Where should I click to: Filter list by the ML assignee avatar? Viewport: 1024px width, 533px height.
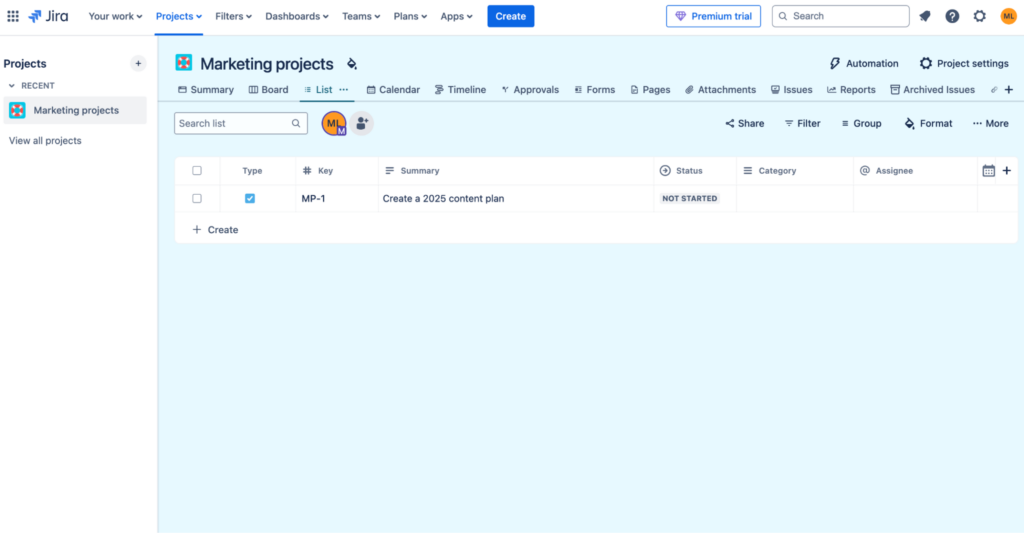point(334,123)
